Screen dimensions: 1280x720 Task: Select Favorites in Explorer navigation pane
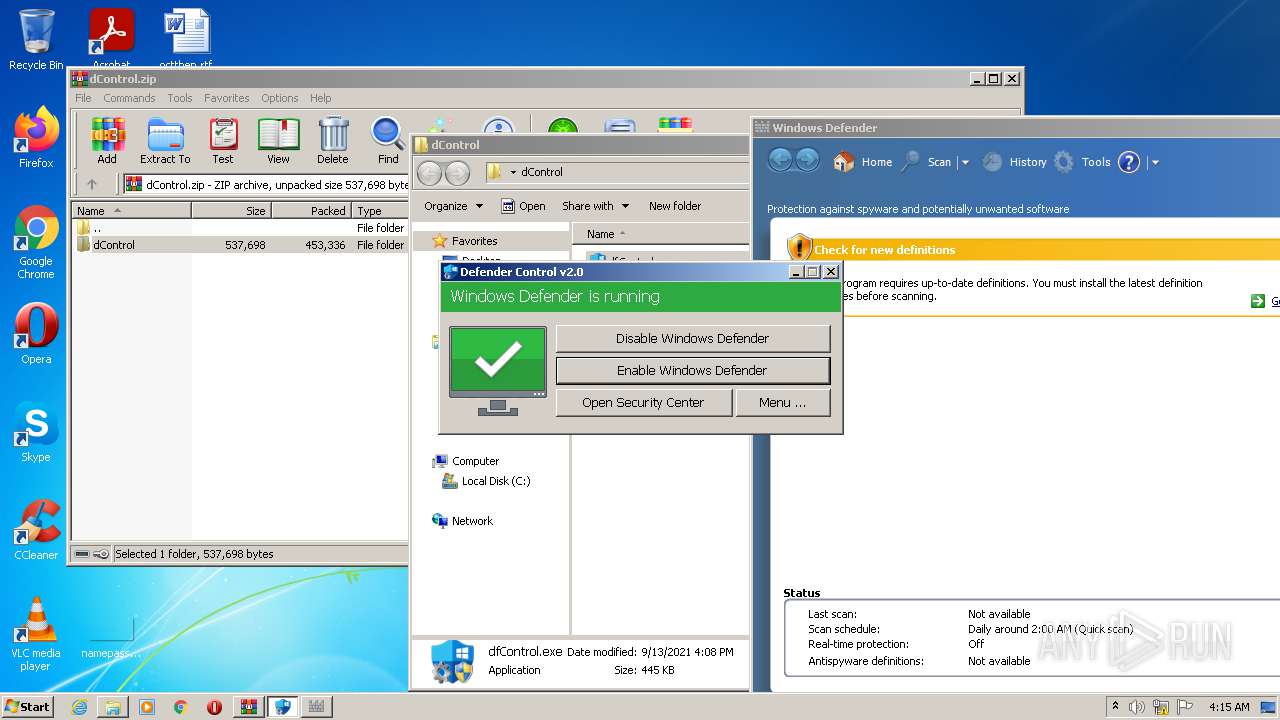(474, 241)
